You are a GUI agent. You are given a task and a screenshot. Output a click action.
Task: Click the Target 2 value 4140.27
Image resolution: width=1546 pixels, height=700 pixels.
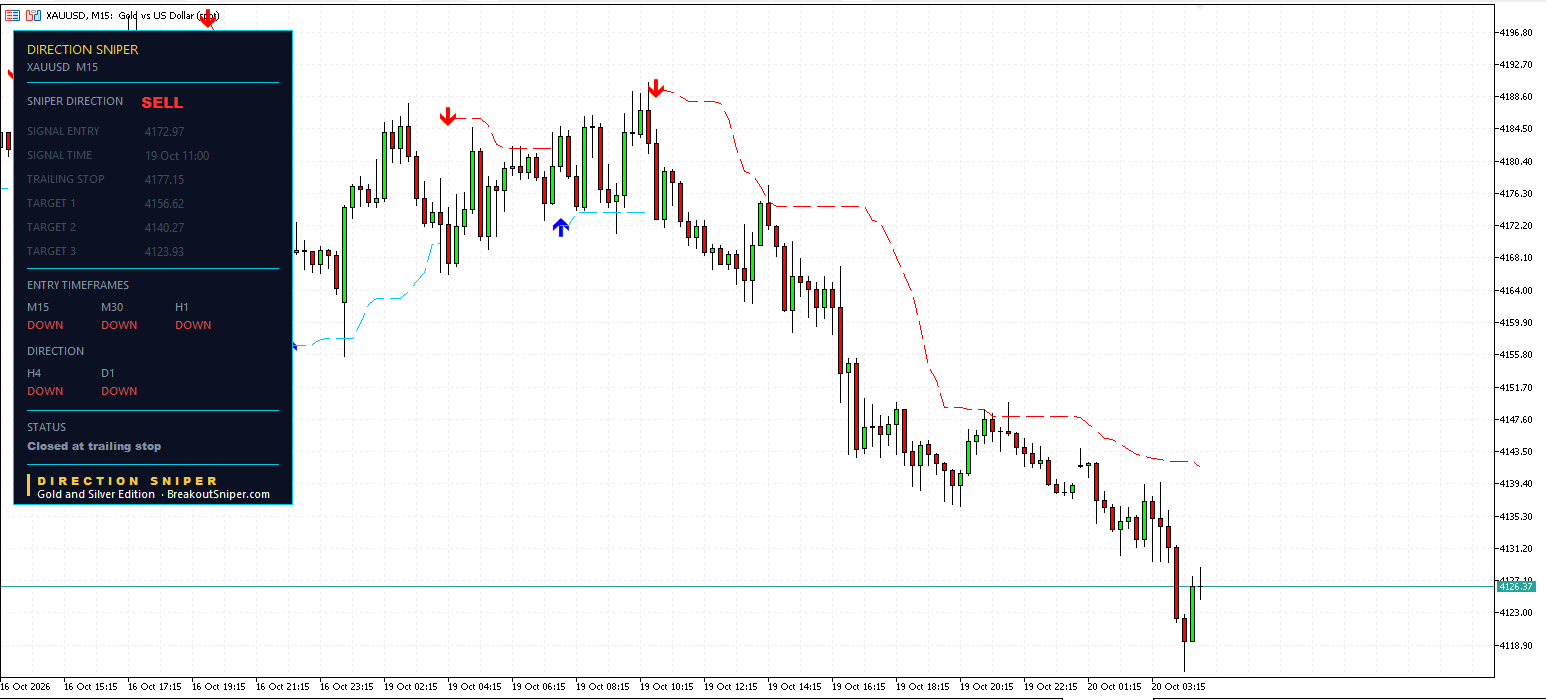pyautogui.click(x=165, y=227)
